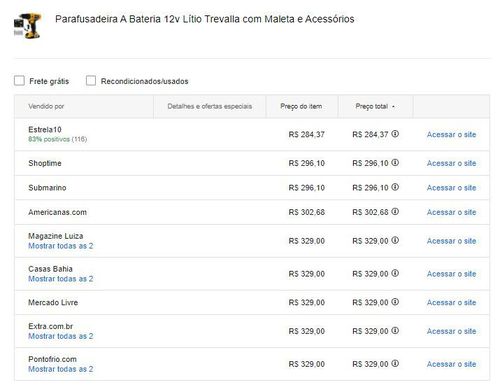The height and width of the screenshot is (392, 500).
Task: Select the Magazine Luiza seller name
Action: click(x=56, y=236)
